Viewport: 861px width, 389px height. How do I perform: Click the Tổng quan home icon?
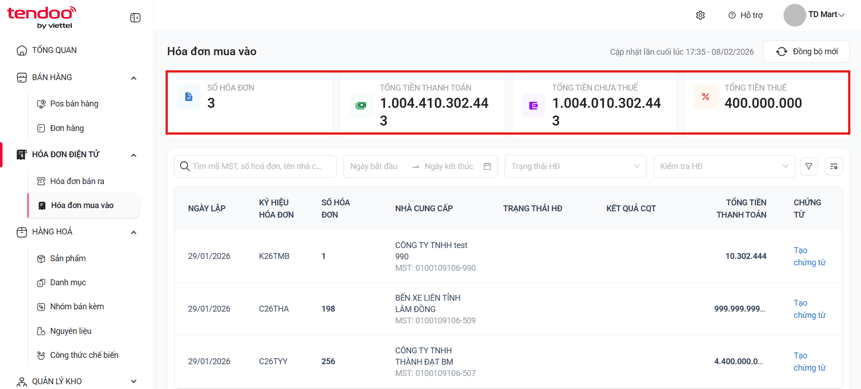click(21, 51)
